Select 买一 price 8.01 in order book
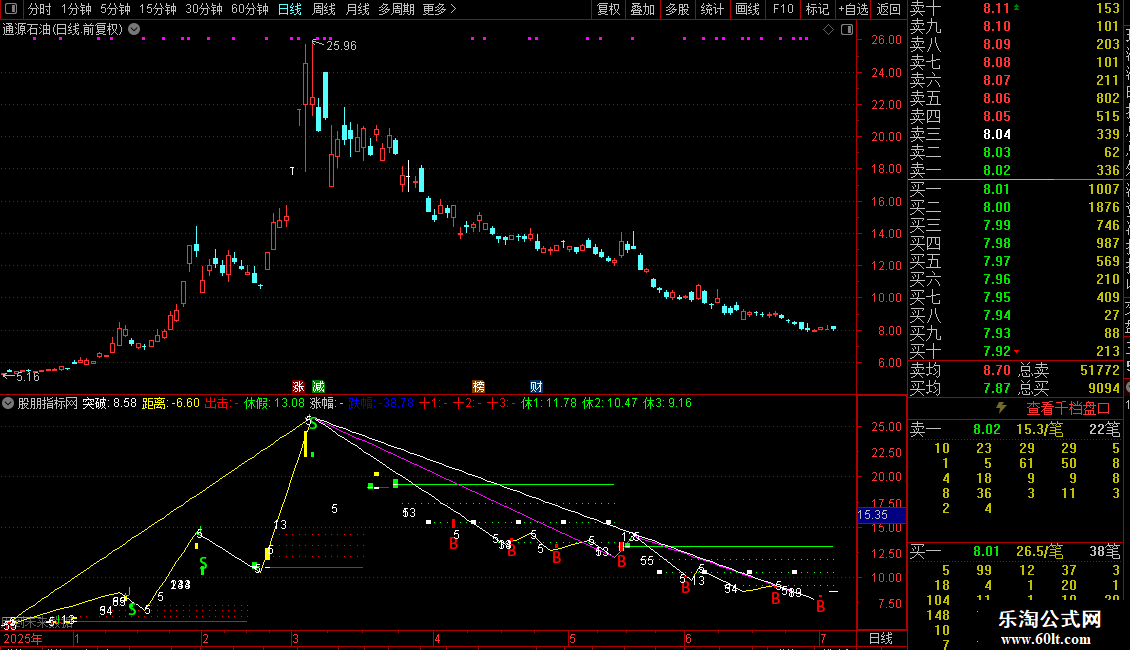 997,190
